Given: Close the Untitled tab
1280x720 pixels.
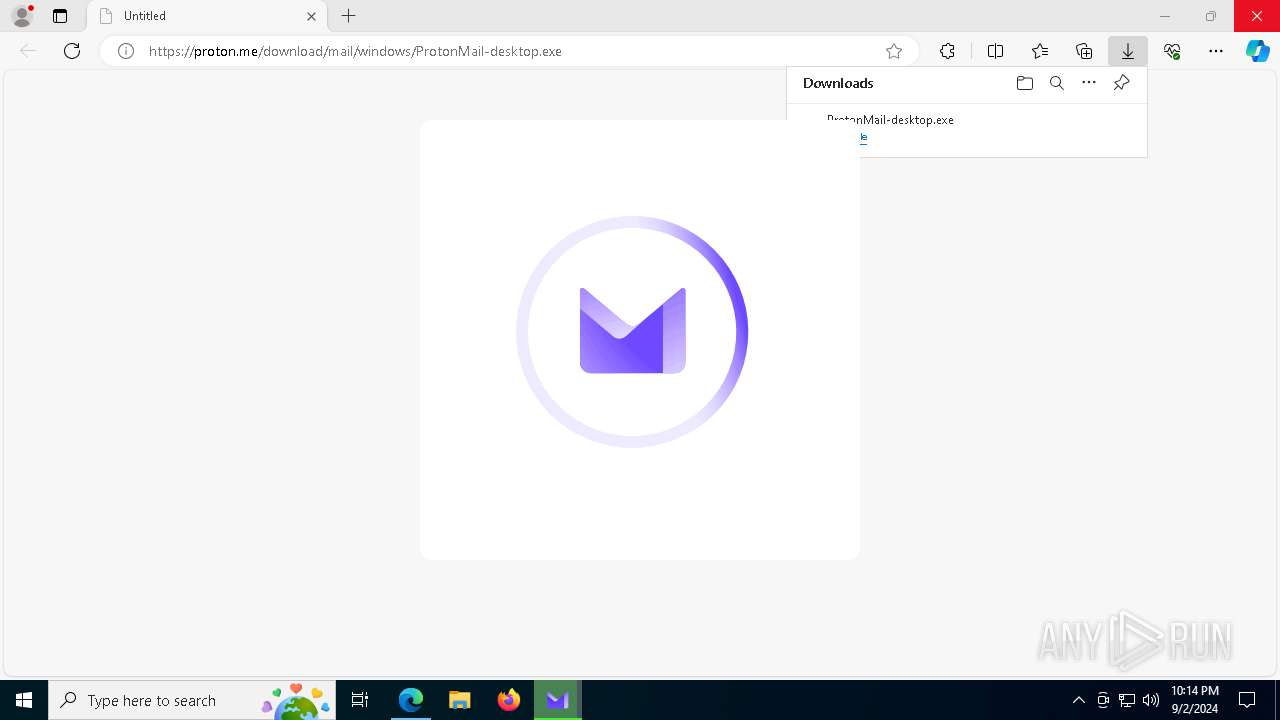Looking at the screenshot, I should pos(311,16).
